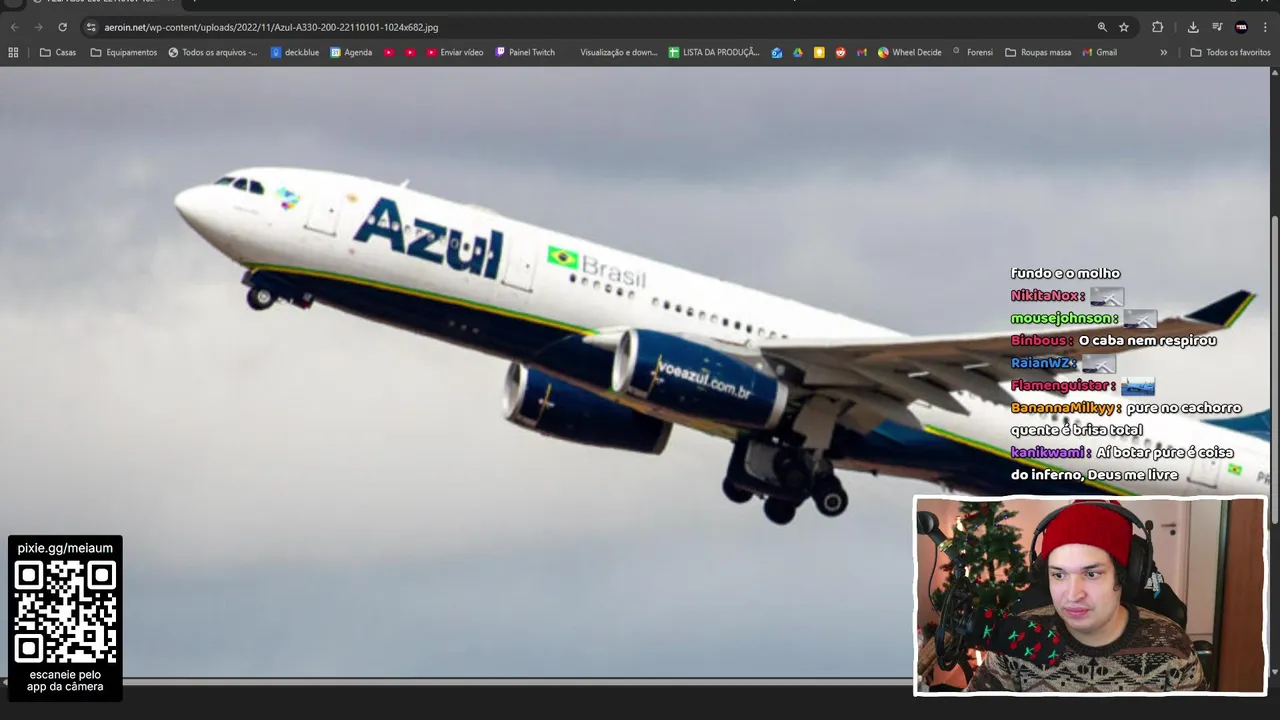The width and height of the screenshot is (1280, 720).
Task: Open the Forensi bookmark
Action: click(x=972, y=52)
